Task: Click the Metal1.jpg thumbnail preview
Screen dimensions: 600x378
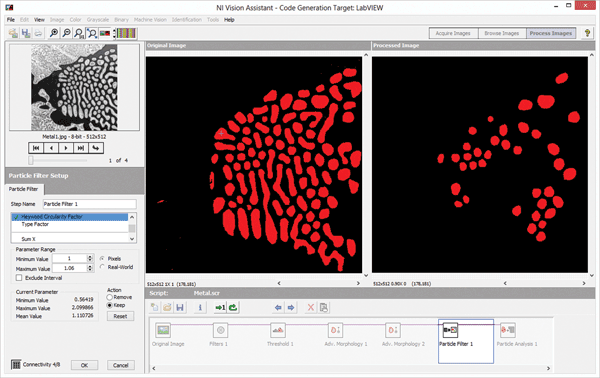Action: tap(74, 87)
